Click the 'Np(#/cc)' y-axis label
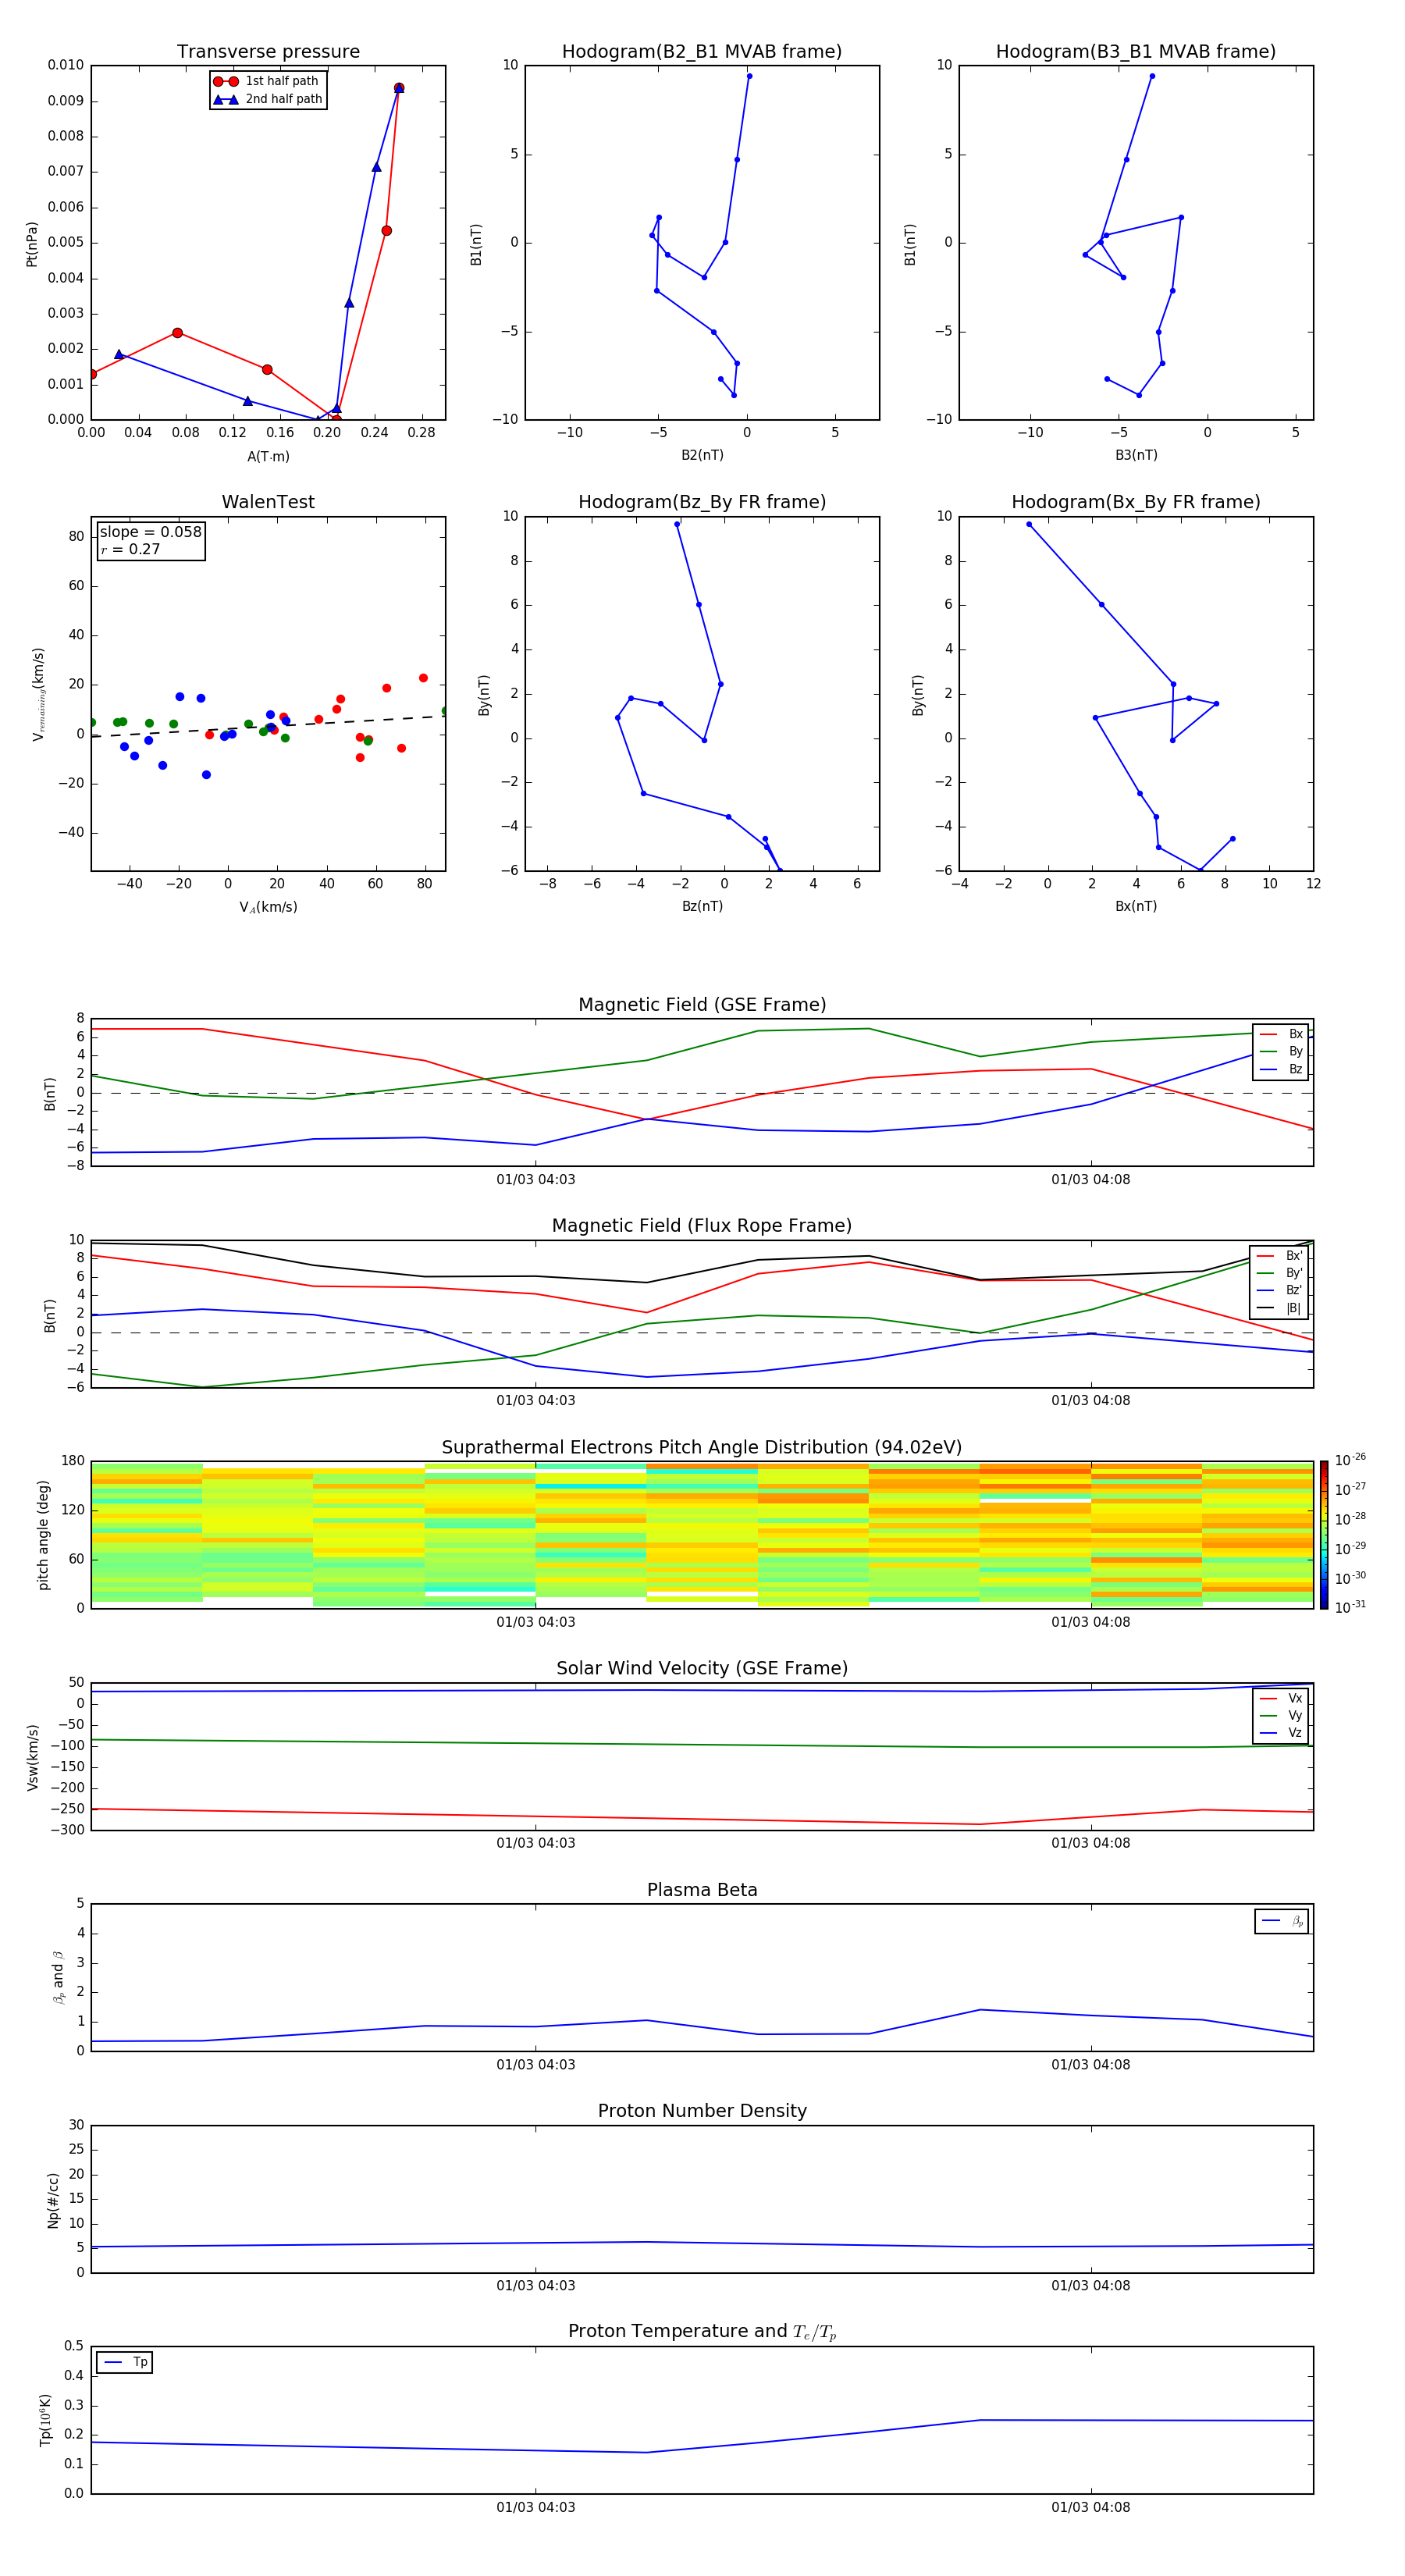This screenshot has width=1405, height=2576. [x=53, y=2200]
